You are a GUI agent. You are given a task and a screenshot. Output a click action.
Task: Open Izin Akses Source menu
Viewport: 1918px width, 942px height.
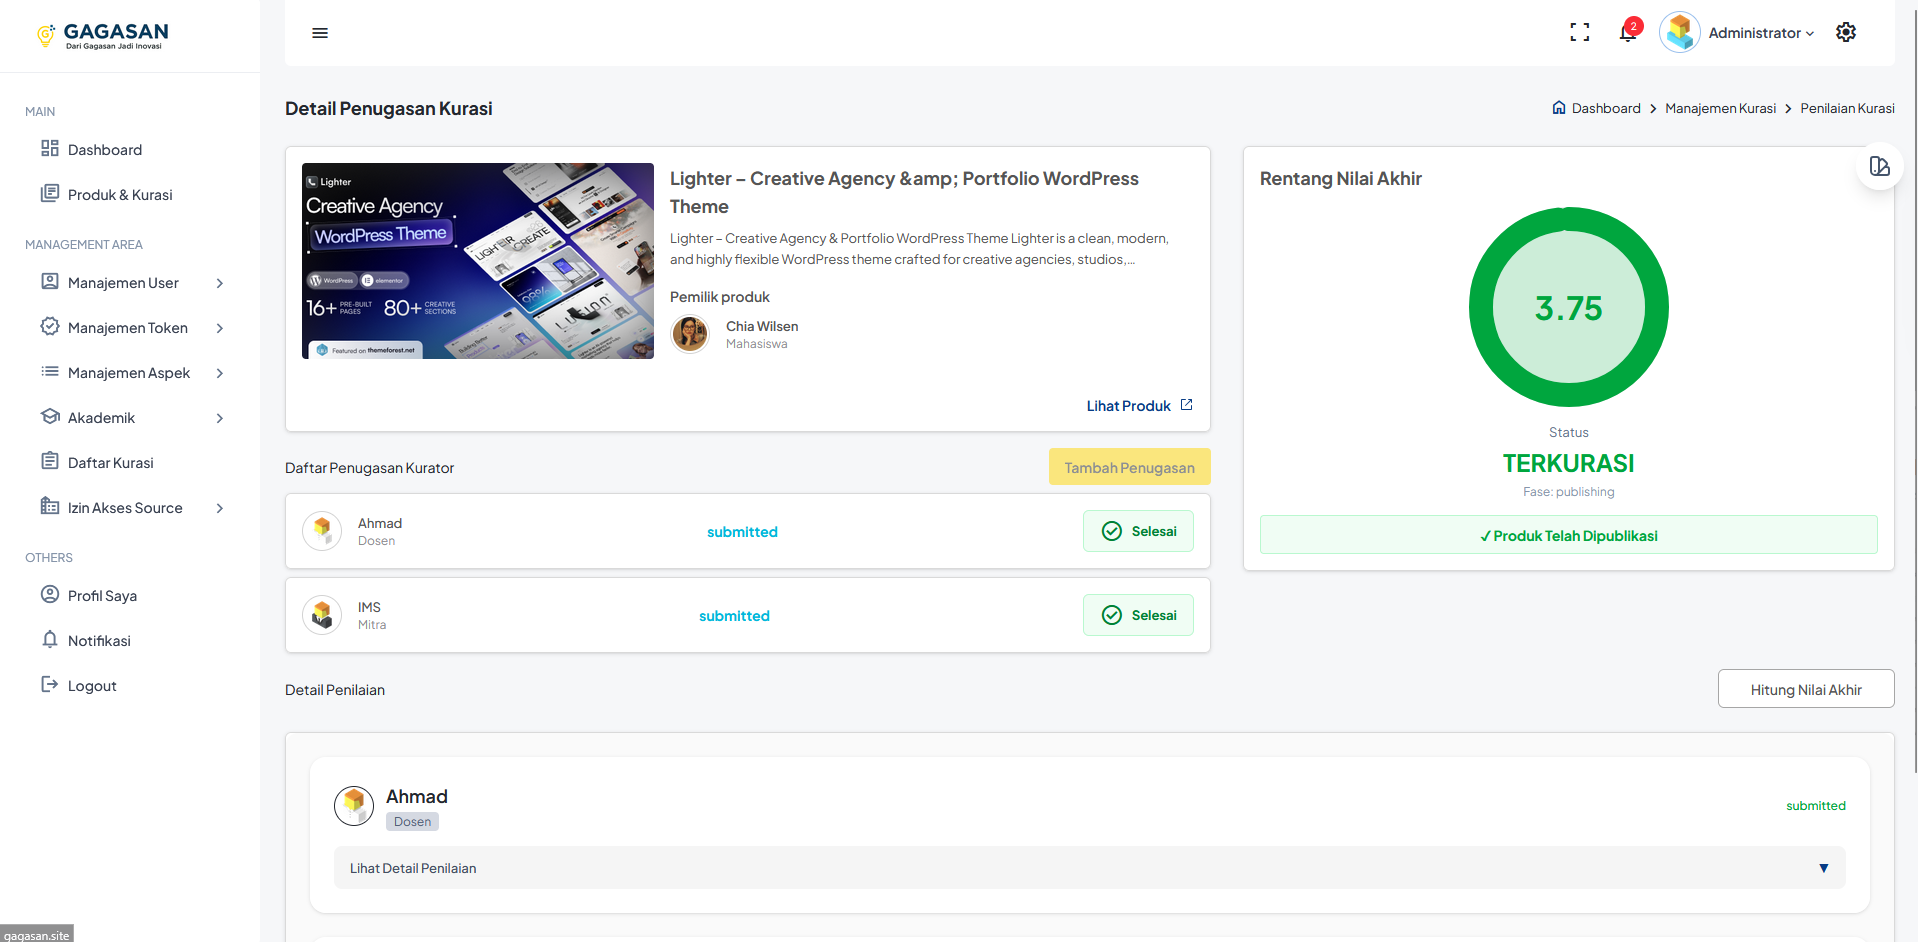point(125,508)
